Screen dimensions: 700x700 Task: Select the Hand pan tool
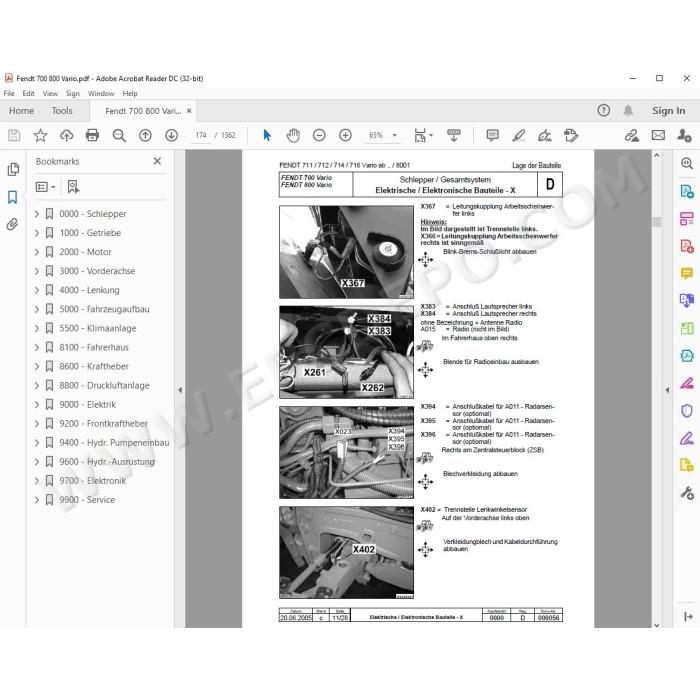[x=293, y=135]
